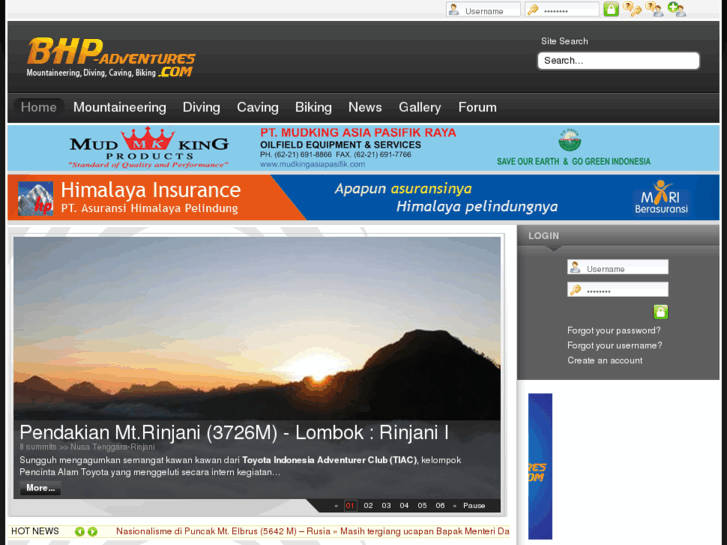
Task: Select slide 05 in slideshow pager
Action: tap(422, 506)
